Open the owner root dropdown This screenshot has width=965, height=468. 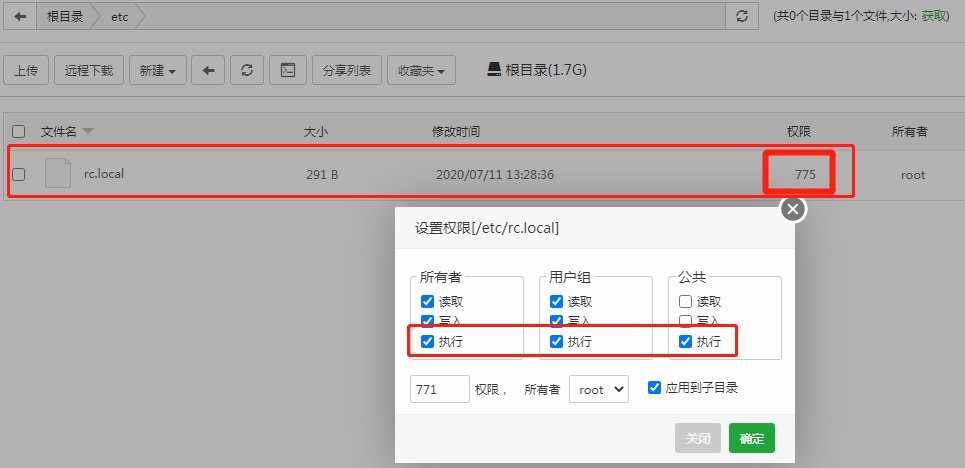tap(598, 389)
